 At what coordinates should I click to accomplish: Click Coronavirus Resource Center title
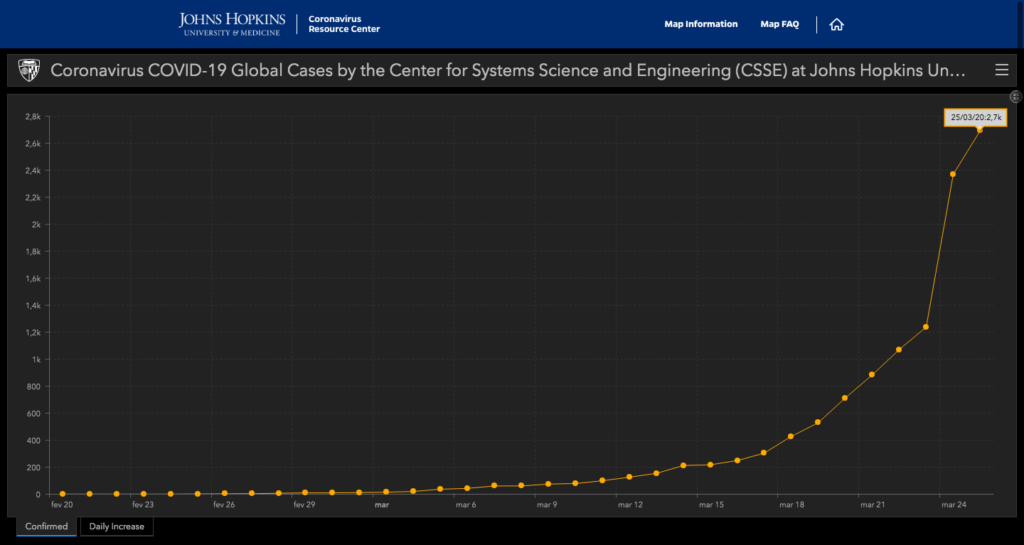coord(344,24)
